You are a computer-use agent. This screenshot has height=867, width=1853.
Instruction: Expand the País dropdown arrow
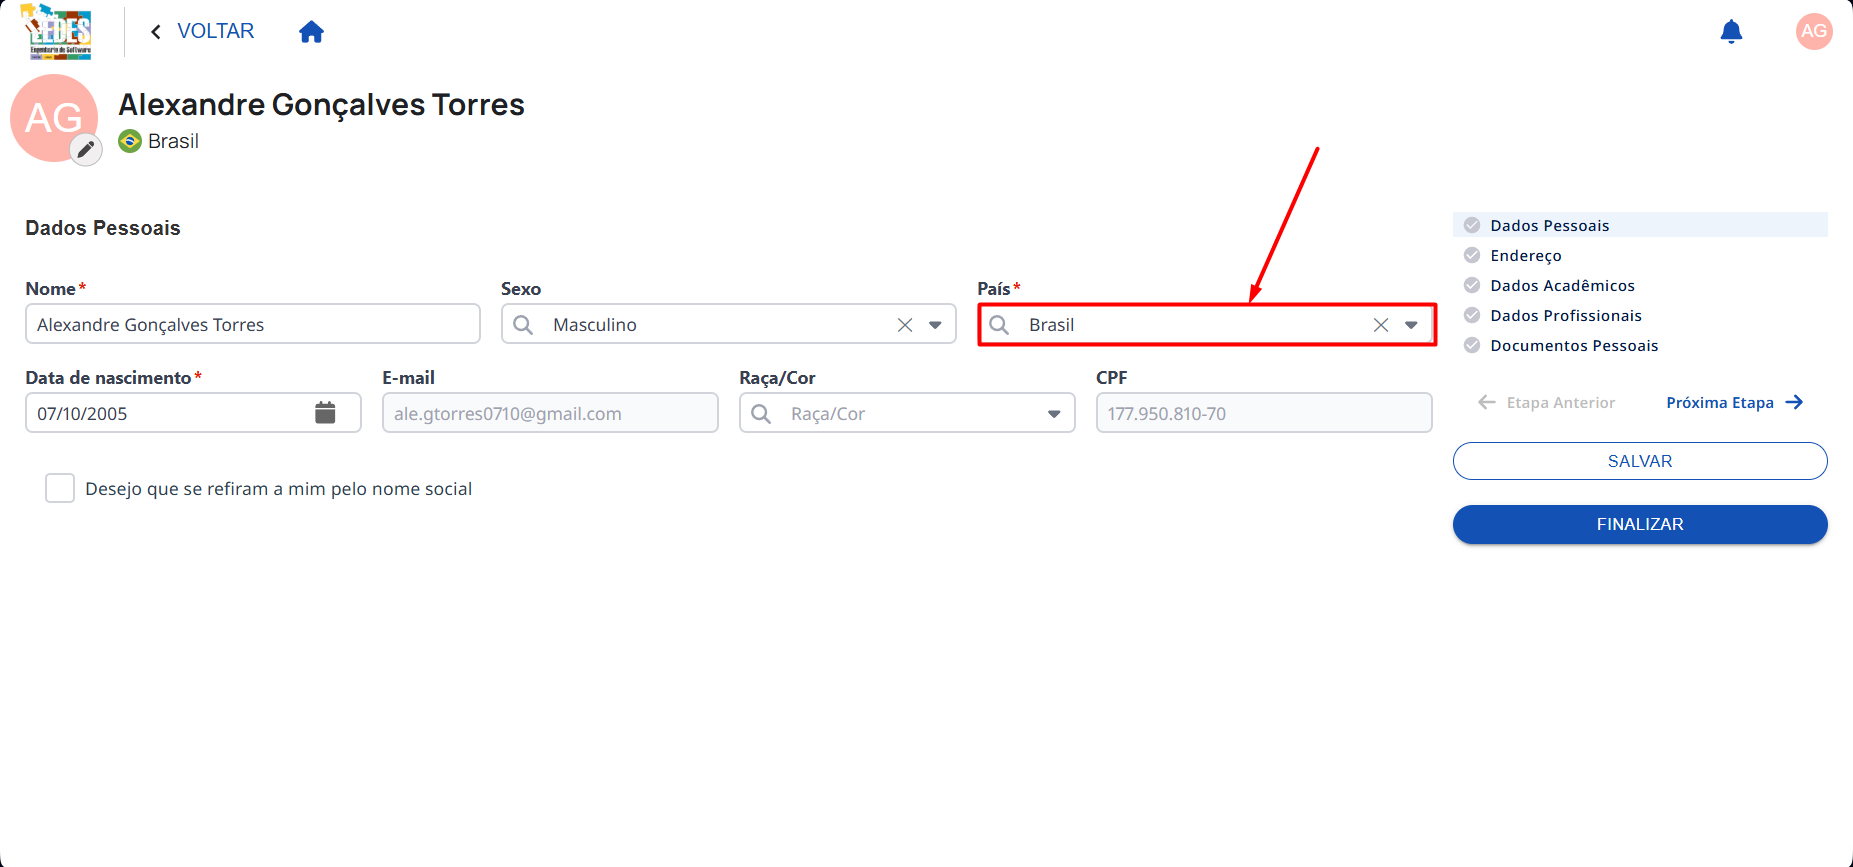(1411, 325)
